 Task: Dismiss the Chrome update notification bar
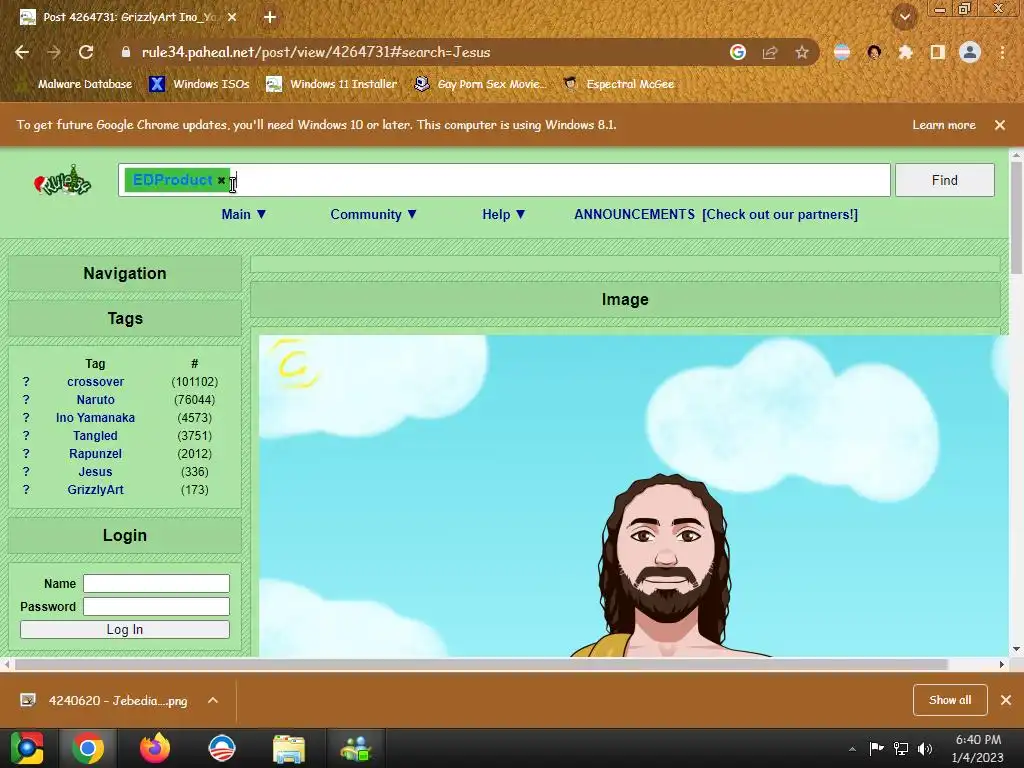pyautogui.click(x=1000, y=125)
